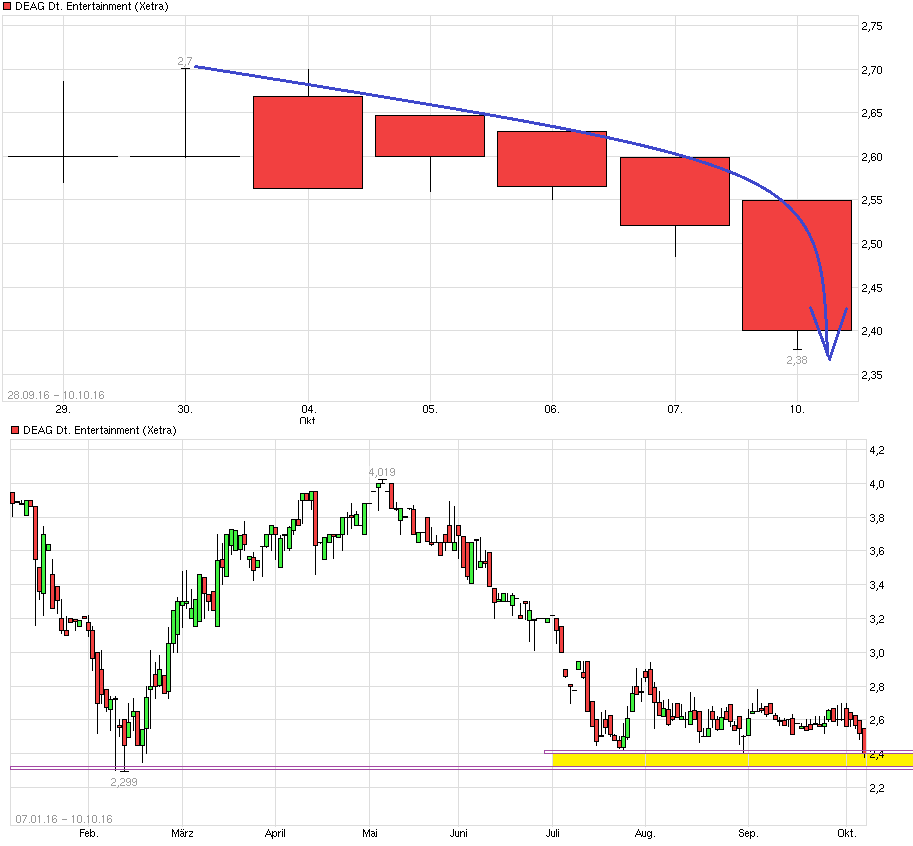The image size is (913, 846).
Task: Click the x-axis label '10.'
Action: click(x=797, y=409)
